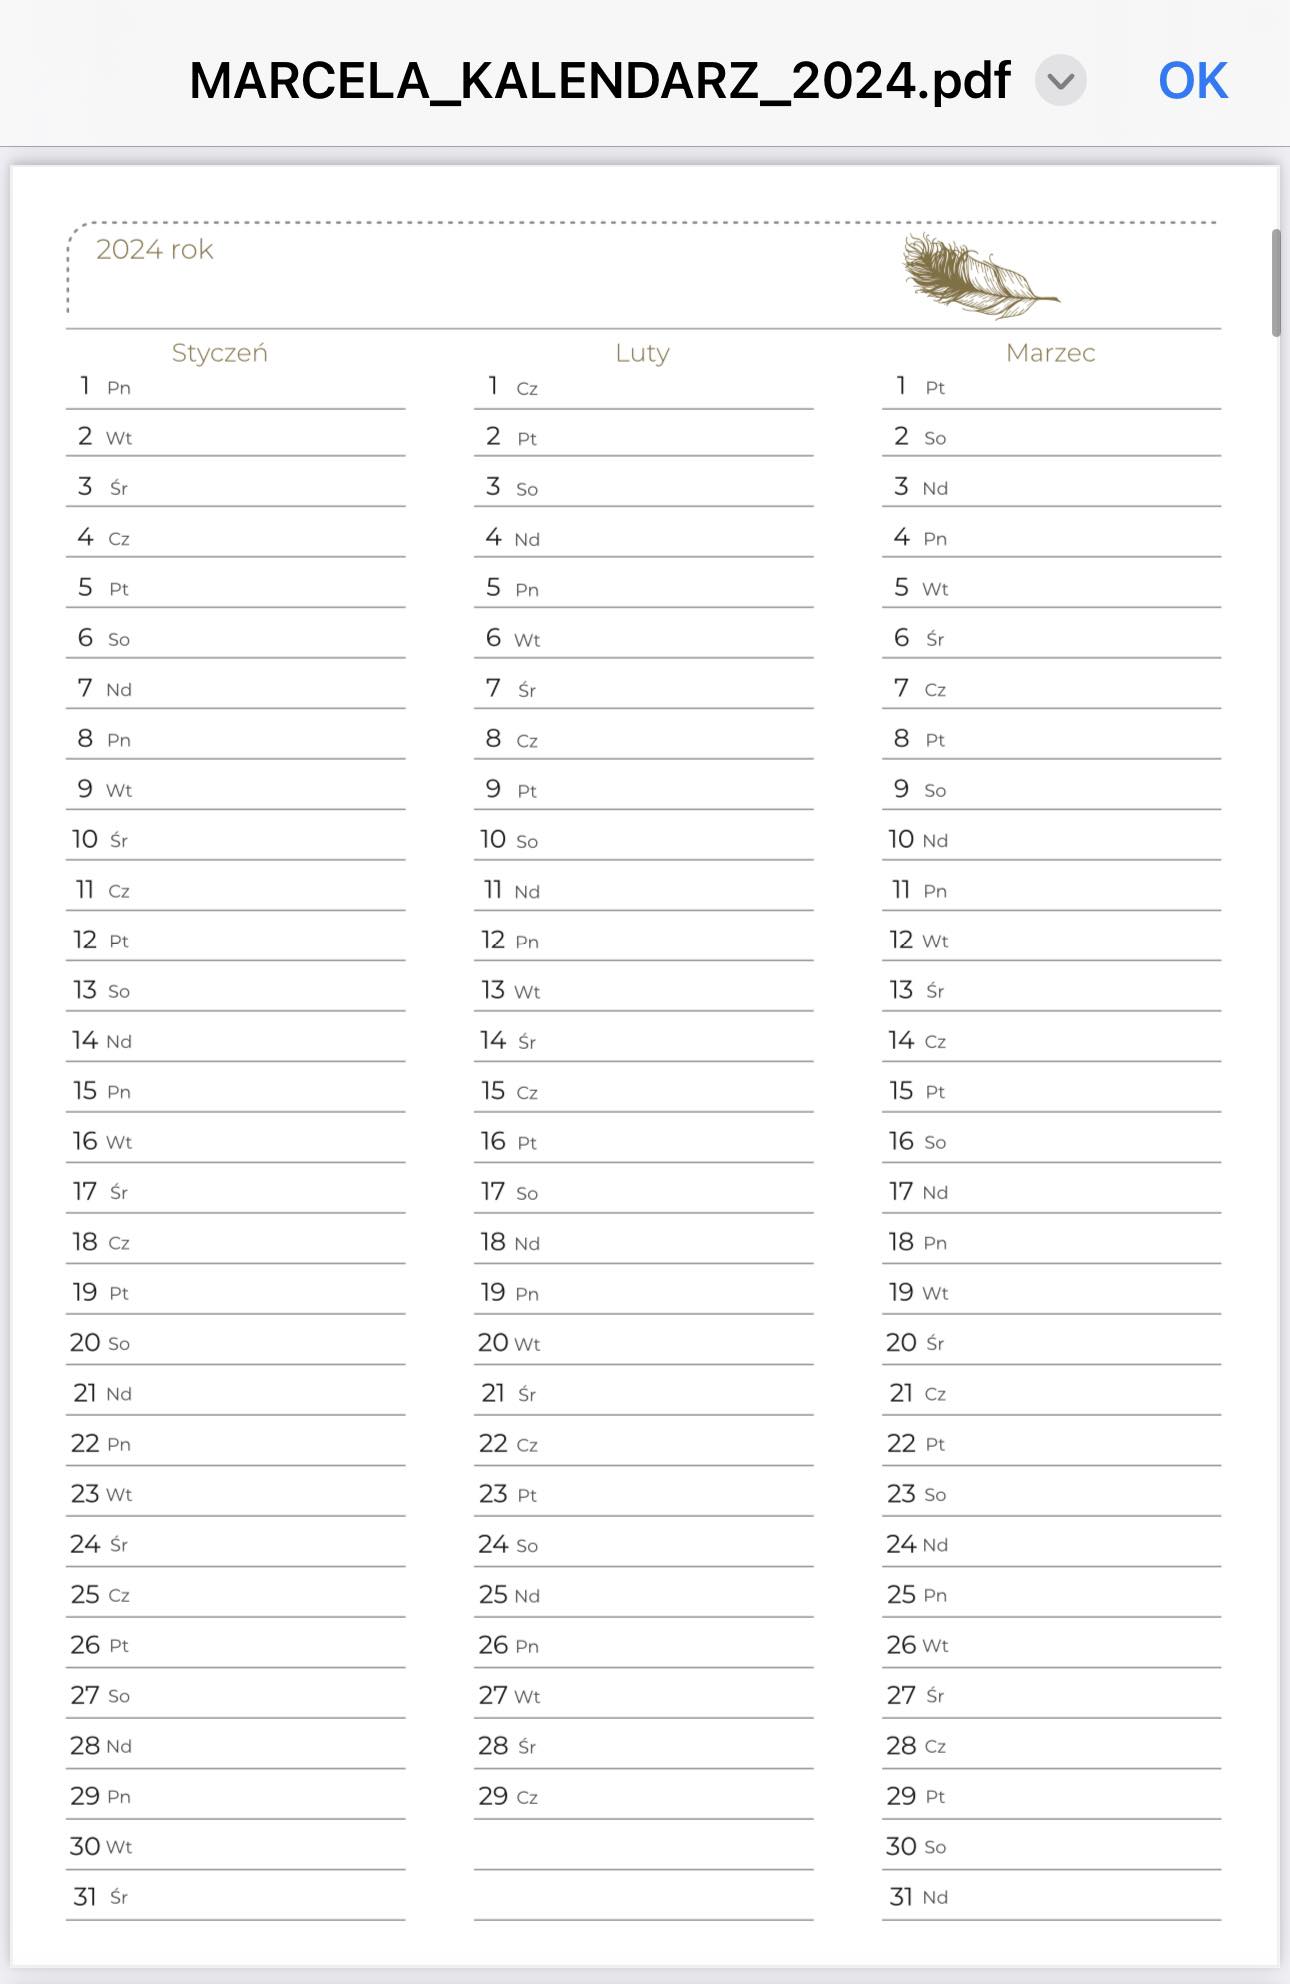Click the '2024 rok' header text
Image resolution: width=1290 pixels, height=1984 pixels.
point(155,249)
